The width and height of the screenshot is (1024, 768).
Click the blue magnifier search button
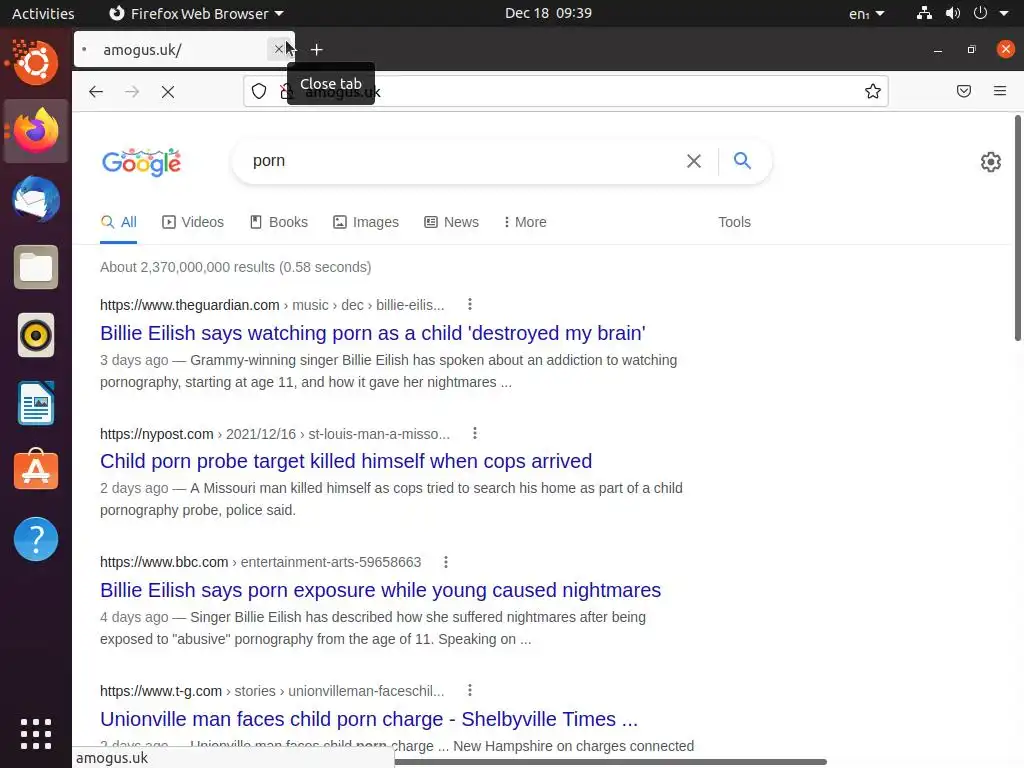[x=742, y=161]
